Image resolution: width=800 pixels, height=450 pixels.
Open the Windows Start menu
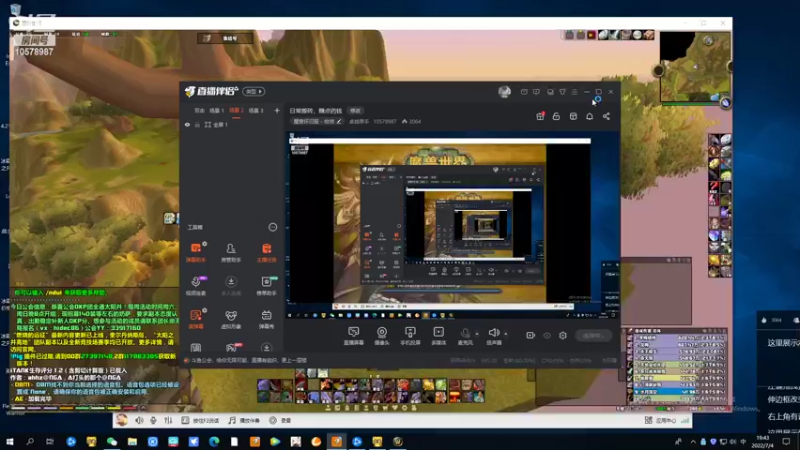pyautogui.click(x=10, y=441)
